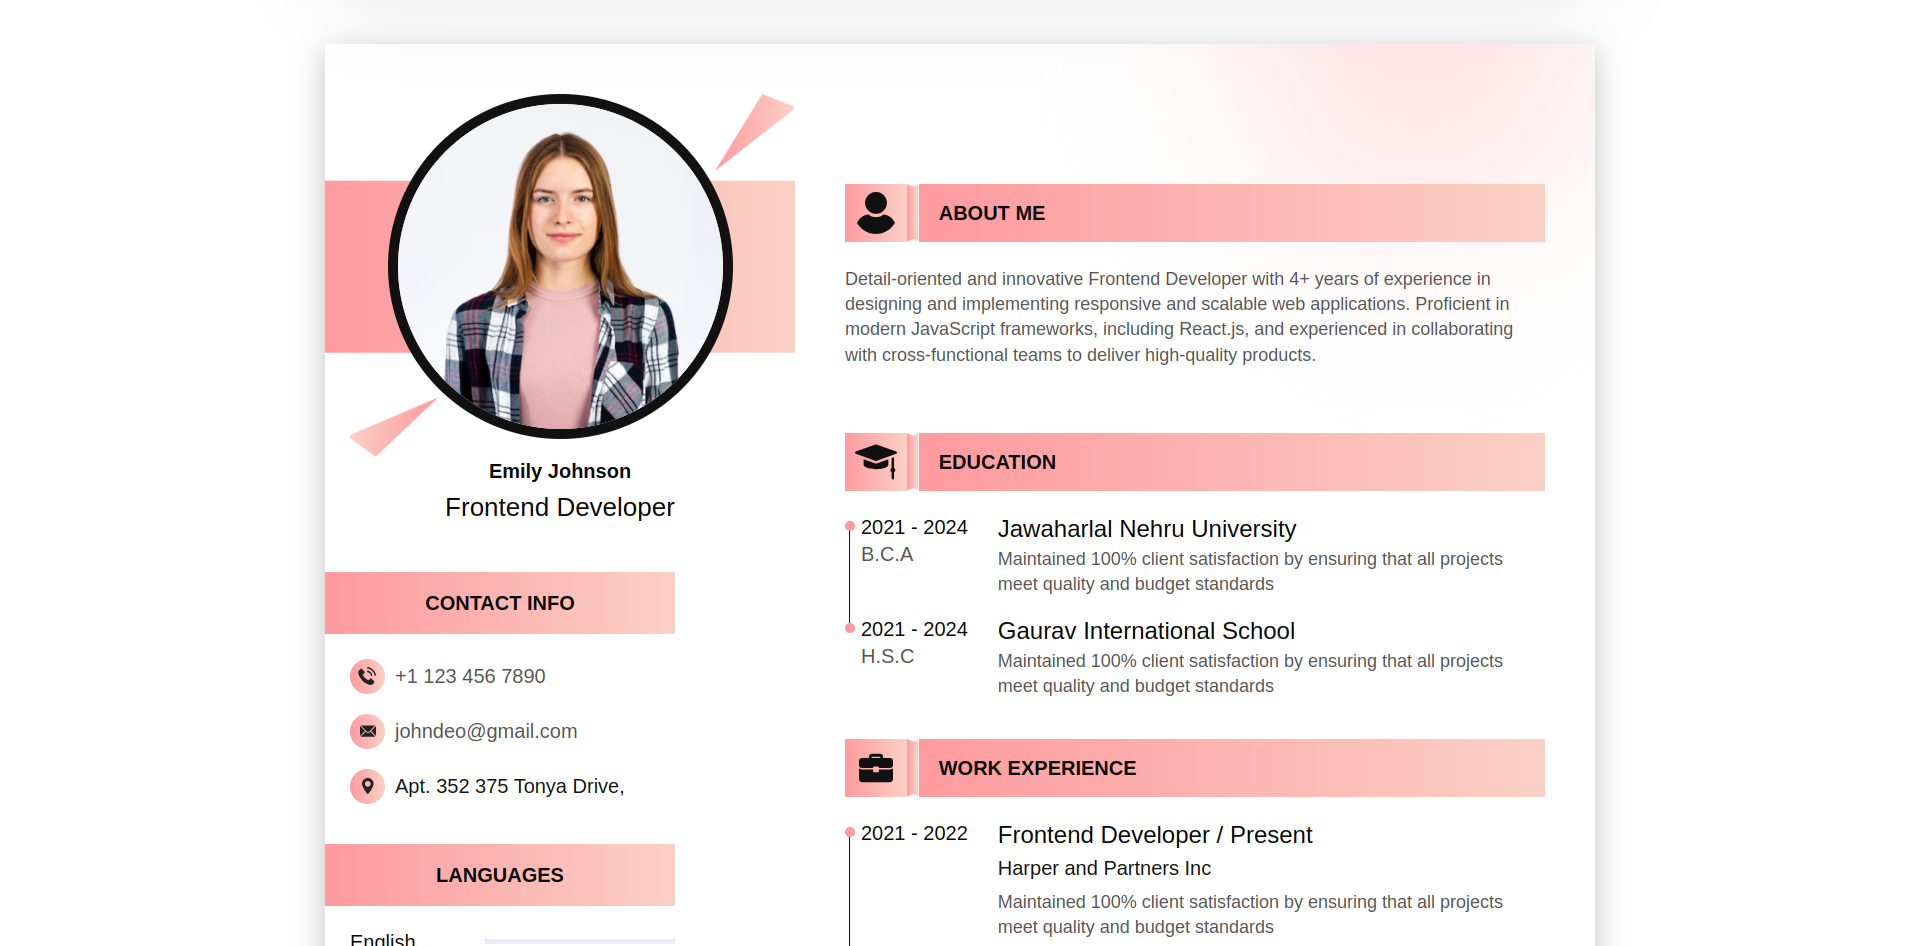Click the email johndeo@gmail.com

(486, 731)
